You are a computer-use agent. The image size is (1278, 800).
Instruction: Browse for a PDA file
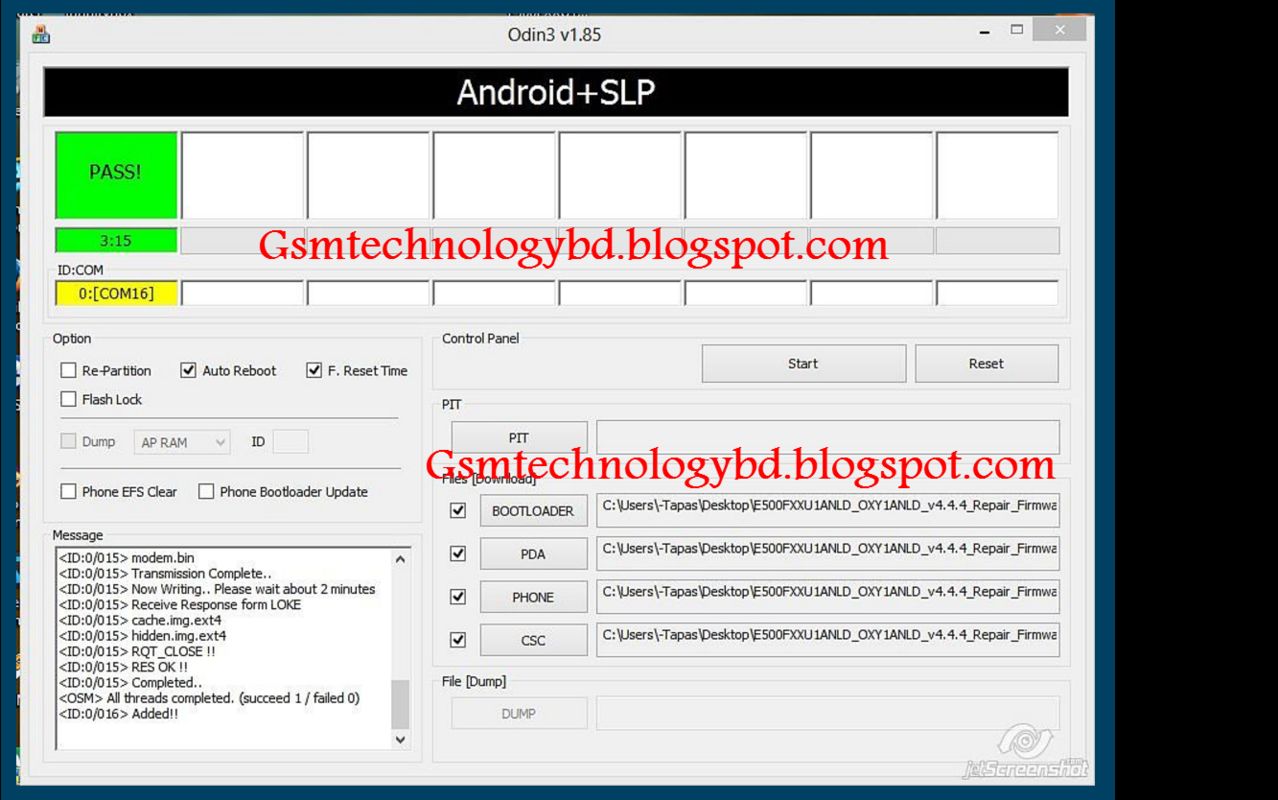(533, 554)
